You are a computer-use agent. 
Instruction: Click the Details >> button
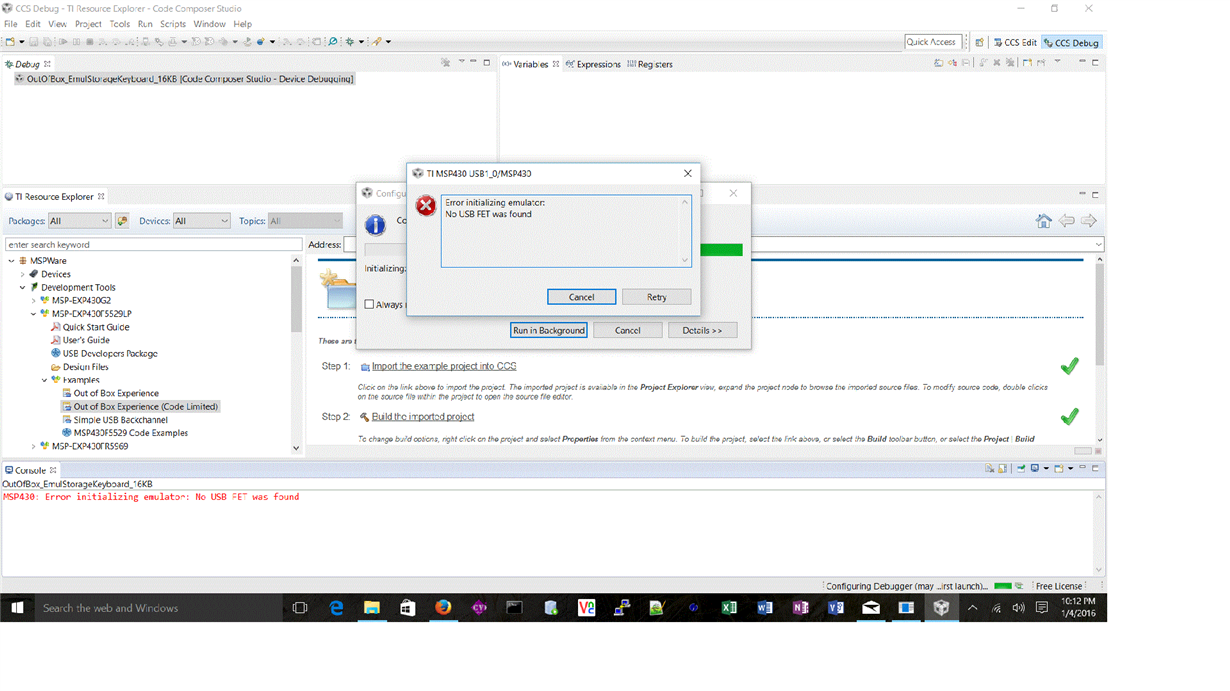pyautogui.click(x=702, y=330)
